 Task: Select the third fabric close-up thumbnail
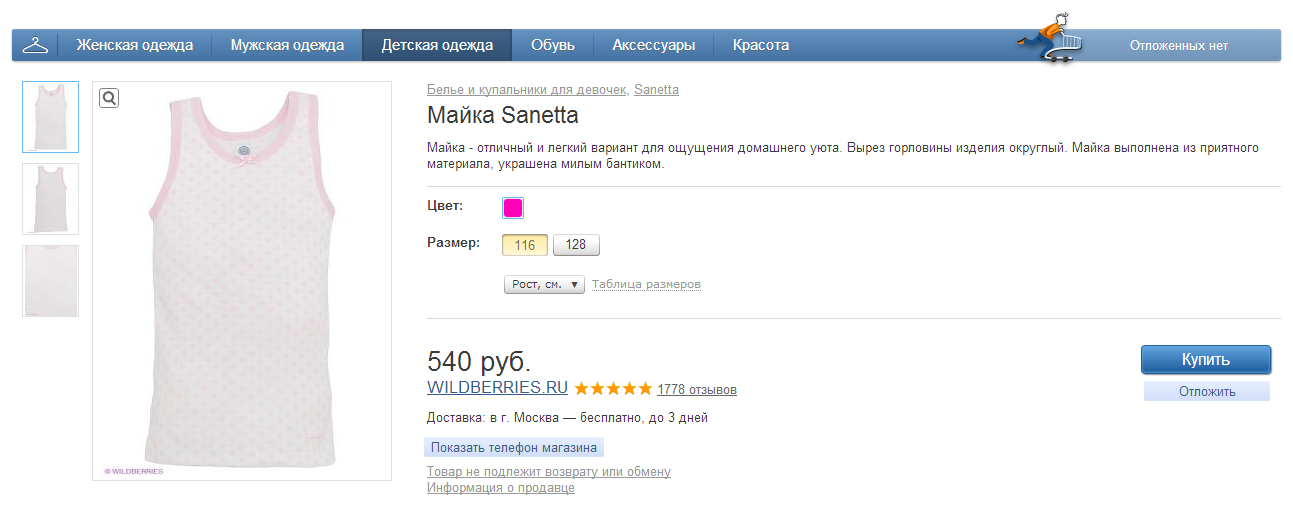[50, 281]
